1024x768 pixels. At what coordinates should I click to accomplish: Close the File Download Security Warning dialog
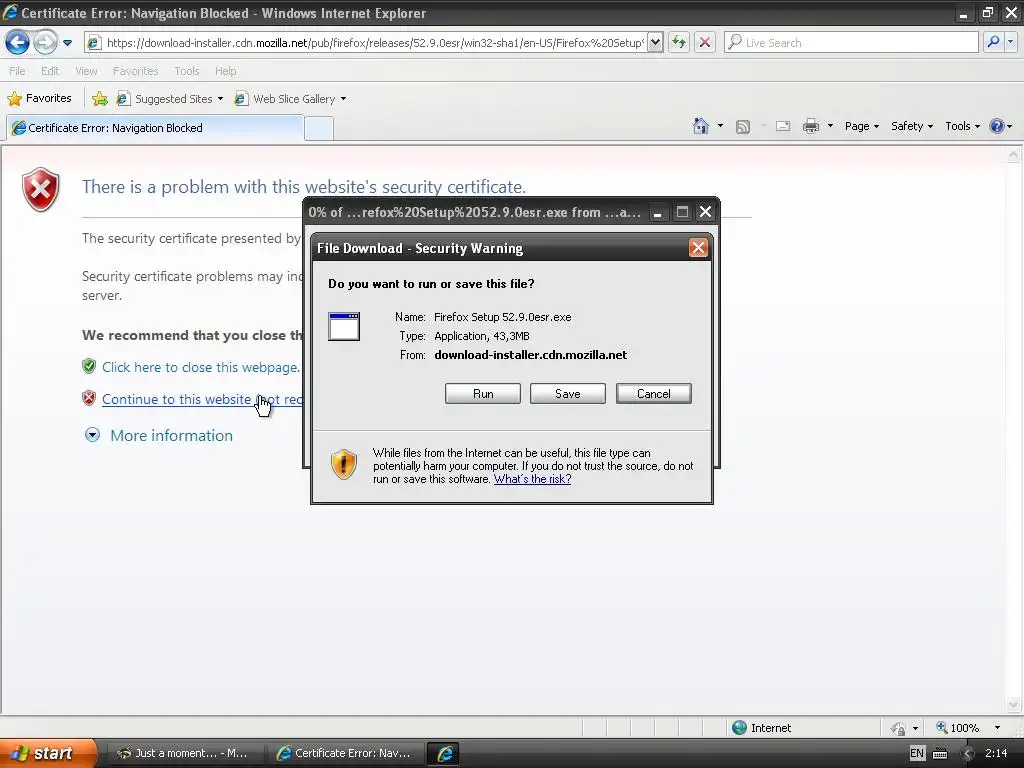point(698,248)
